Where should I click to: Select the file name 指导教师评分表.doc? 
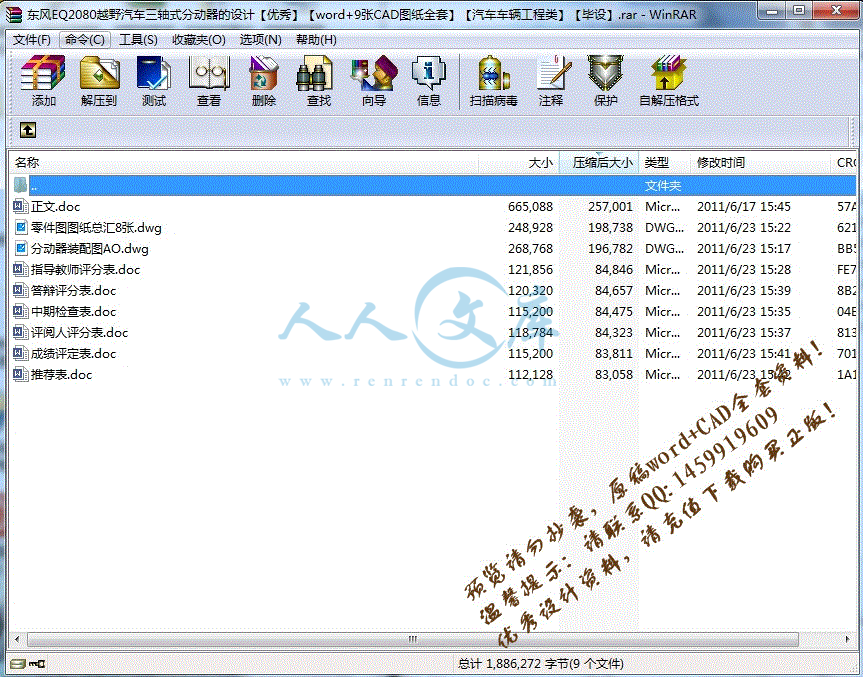(x=85, y=269)
